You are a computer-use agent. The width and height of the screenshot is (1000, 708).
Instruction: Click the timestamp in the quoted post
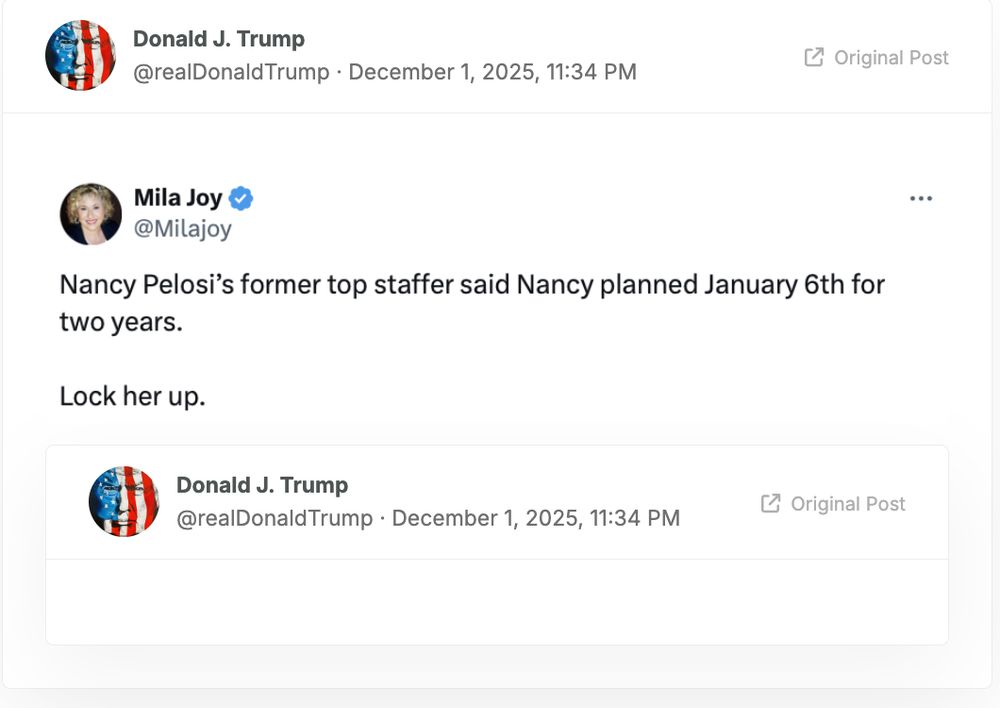pyautogui.click(x=536, y=518)
